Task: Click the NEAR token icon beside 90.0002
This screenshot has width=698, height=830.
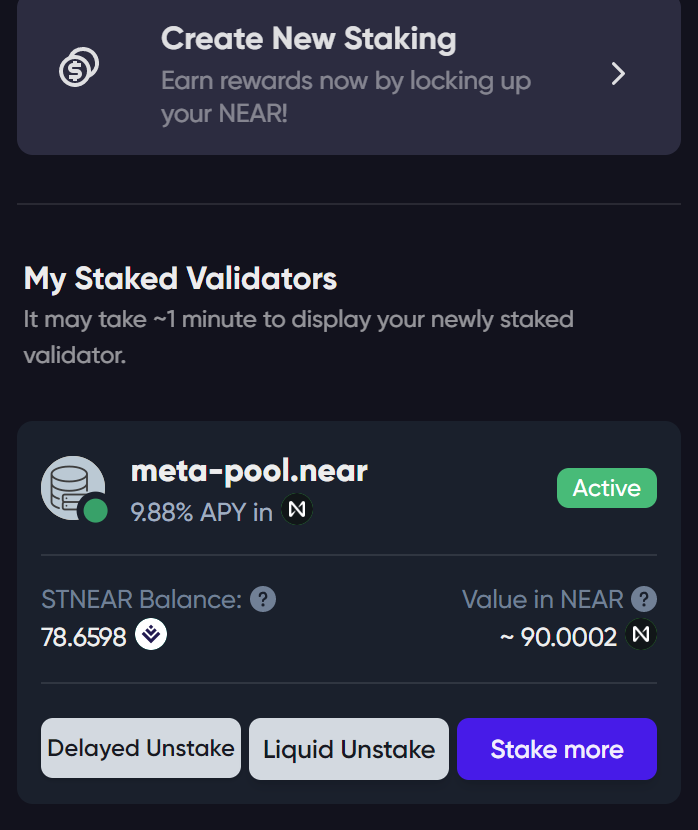Action: click(641, 634)
